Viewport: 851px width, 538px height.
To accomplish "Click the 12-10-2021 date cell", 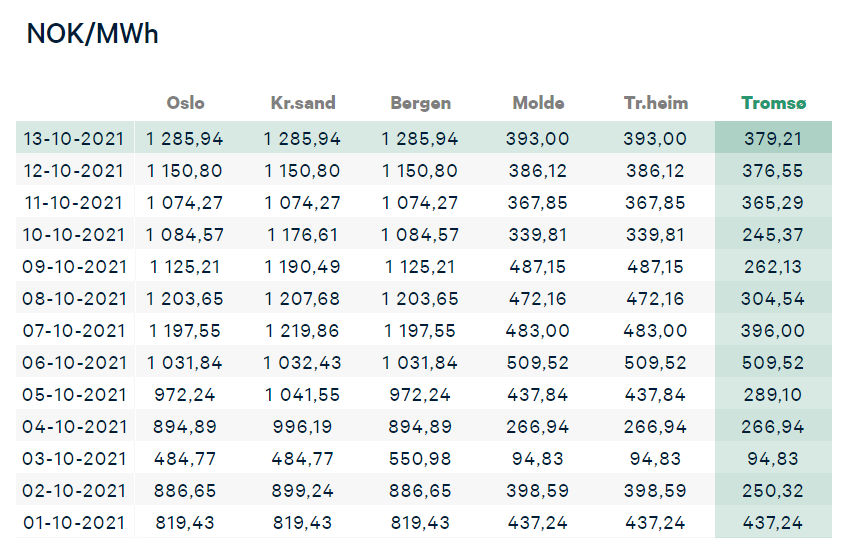I will (x=74, y=171).
